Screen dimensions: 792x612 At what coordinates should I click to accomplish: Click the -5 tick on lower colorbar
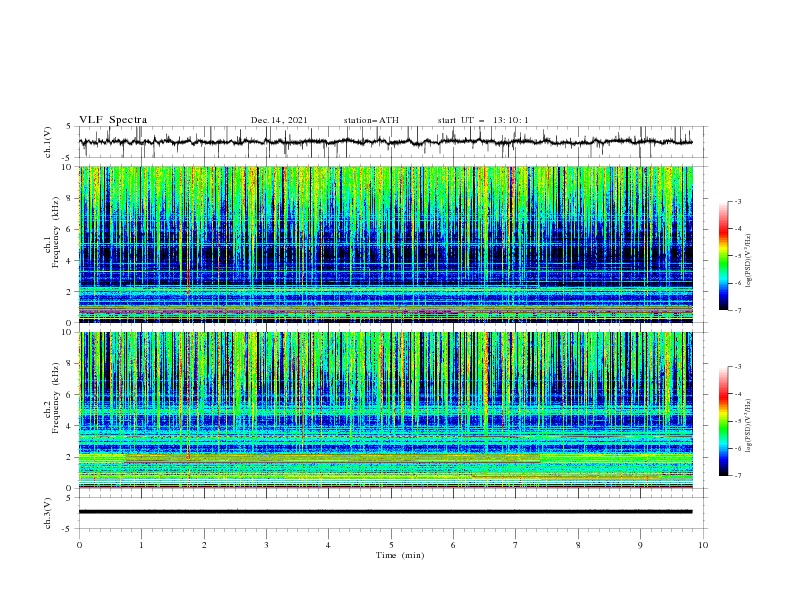pyautogui.click(x=737, y=421)
